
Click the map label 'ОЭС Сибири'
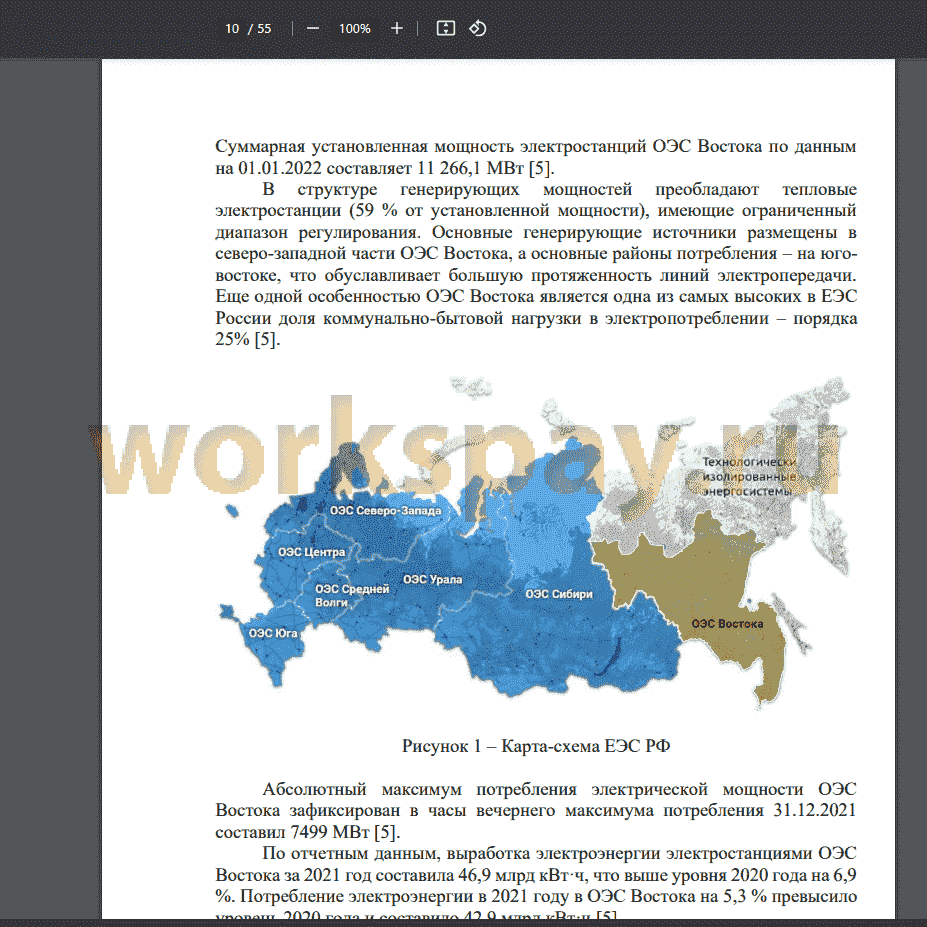pyautogui.click(x=559, y=594)
